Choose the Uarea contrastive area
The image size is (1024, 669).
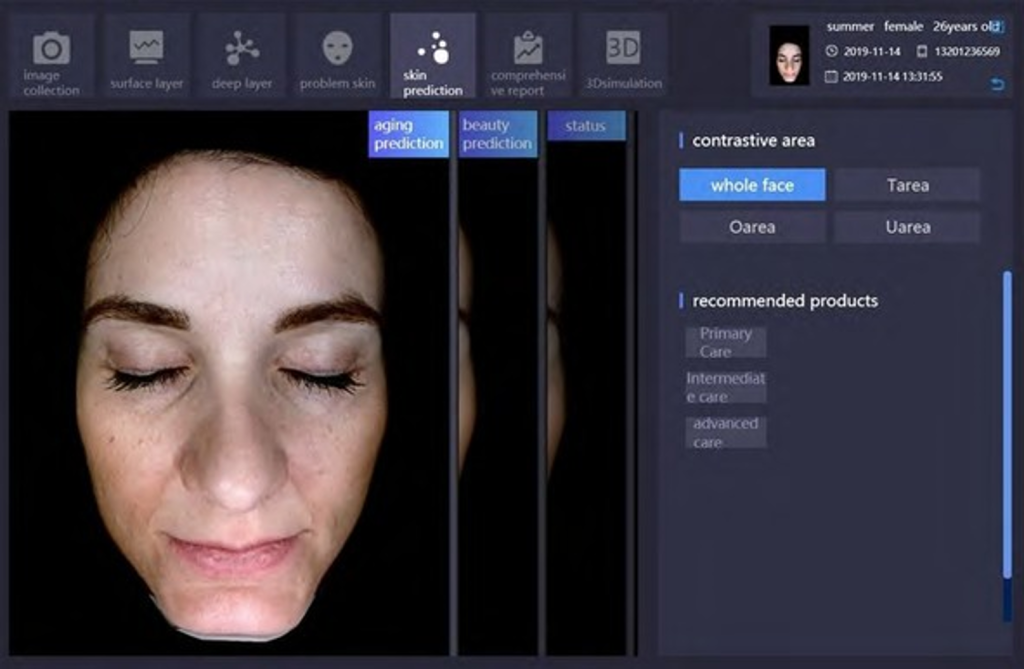pyautogui.click(x=907, y=227)
